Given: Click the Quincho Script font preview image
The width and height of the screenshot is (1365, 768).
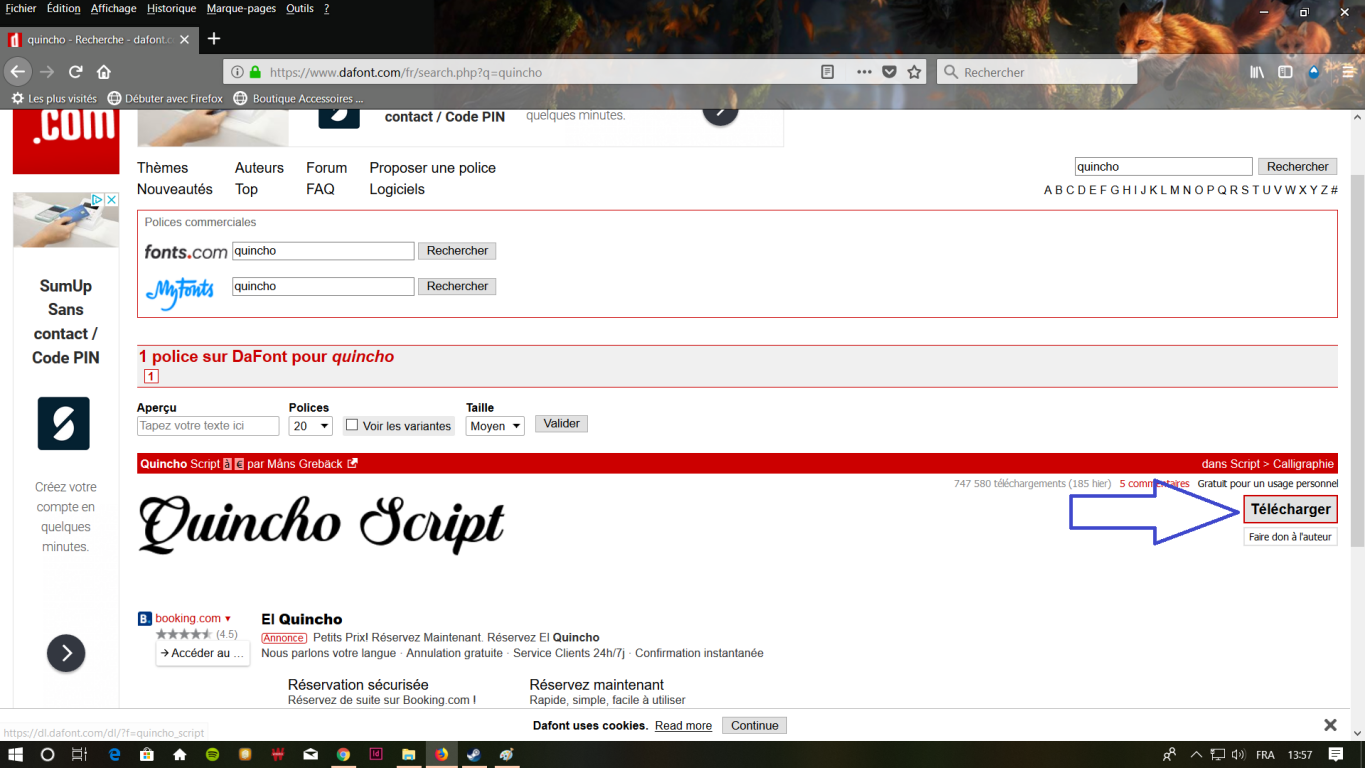Looking at the screenshot, I should coord(322,524).
